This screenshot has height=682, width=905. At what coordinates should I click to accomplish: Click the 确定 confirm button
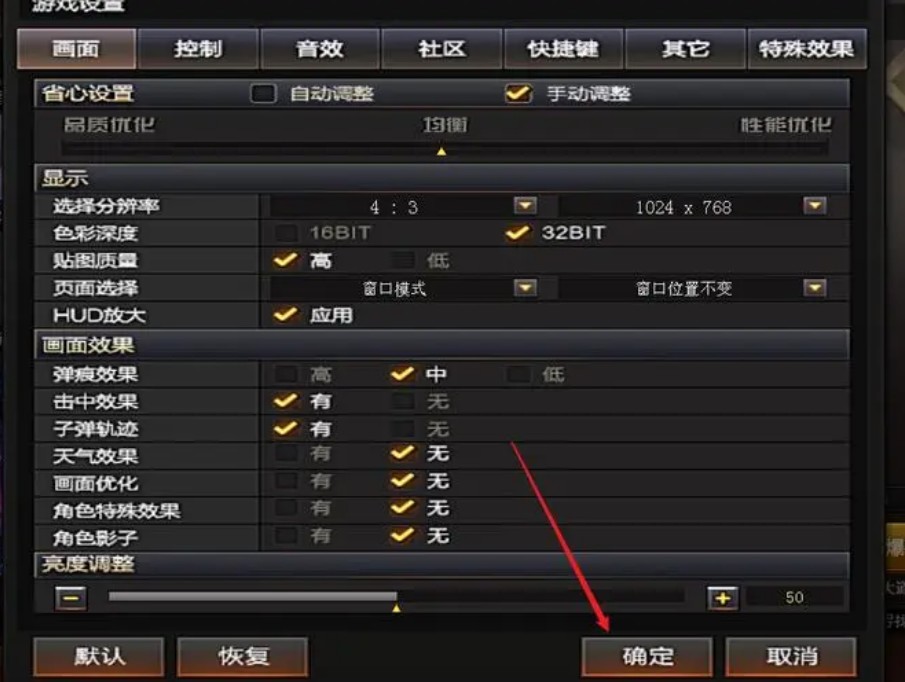coord(647,657)
